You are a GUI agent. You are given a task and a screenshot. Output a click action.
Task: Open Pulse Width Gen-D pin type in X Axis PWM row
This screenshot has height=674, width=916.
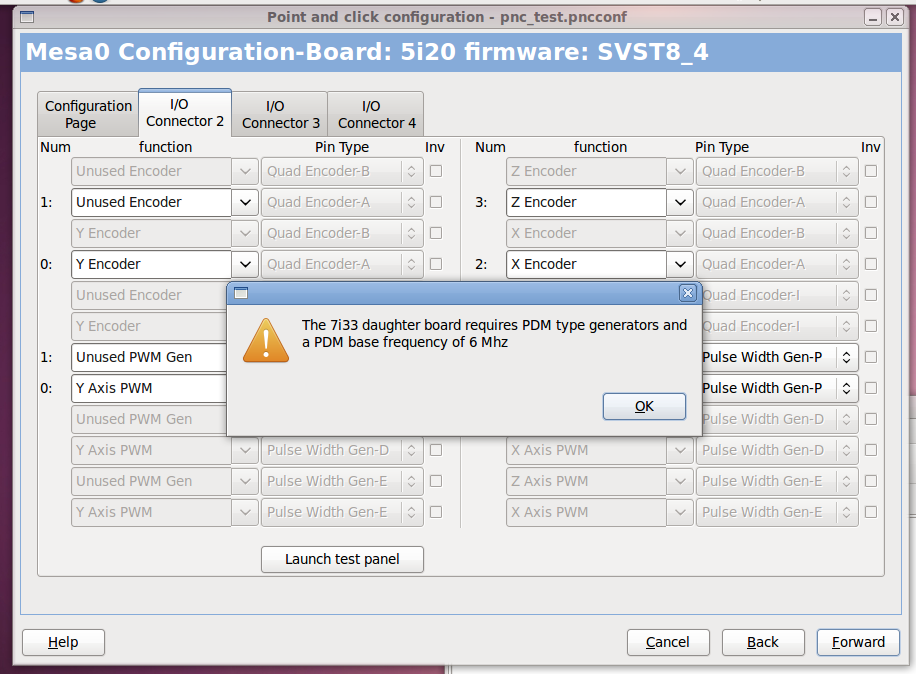click(777, 450)
